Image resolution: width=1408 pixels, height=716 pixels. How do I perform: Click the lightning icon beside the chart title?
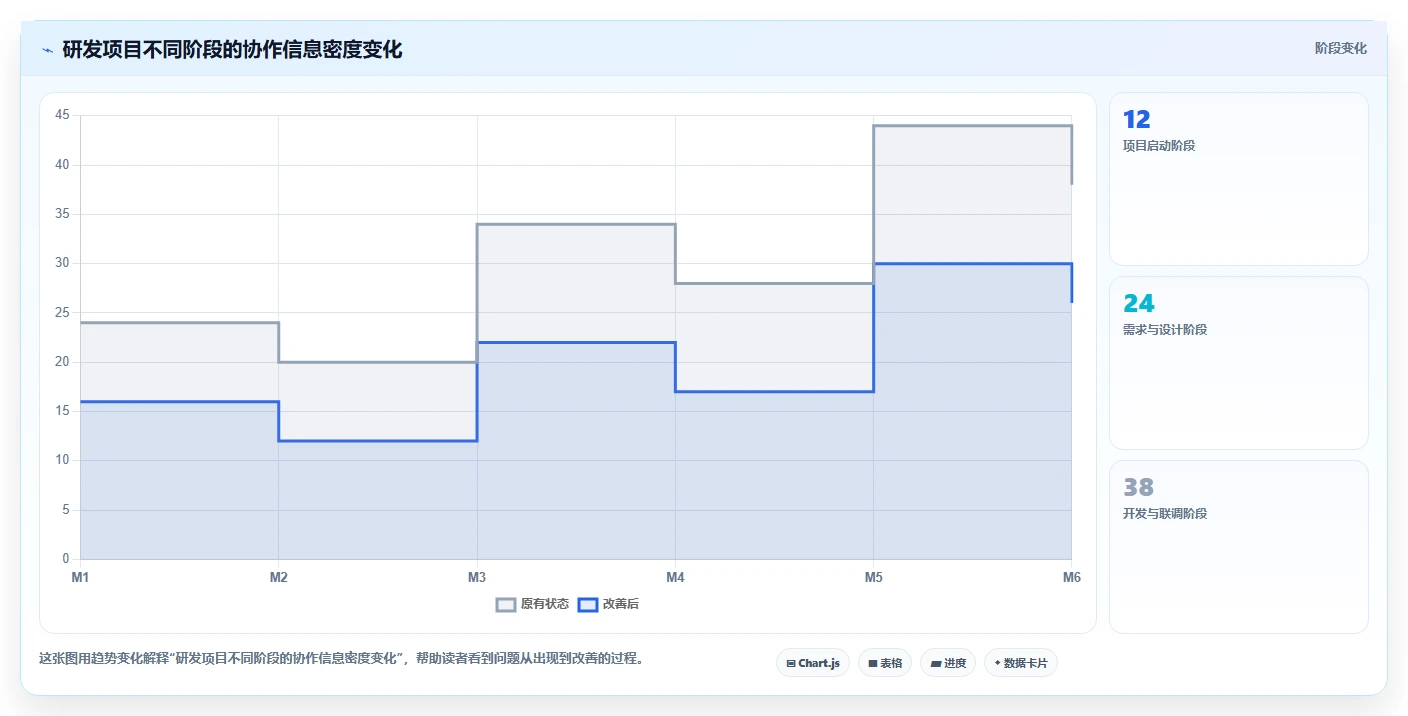(47, 50)
